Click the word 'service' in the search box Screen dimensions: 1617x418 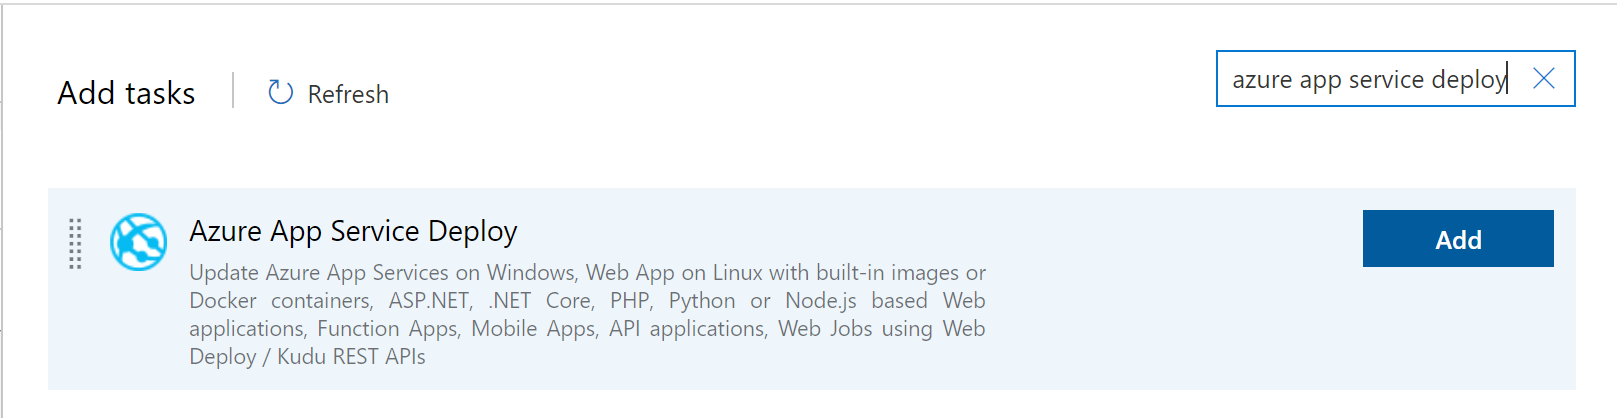pyautogui.click(x=1385, y=79)
